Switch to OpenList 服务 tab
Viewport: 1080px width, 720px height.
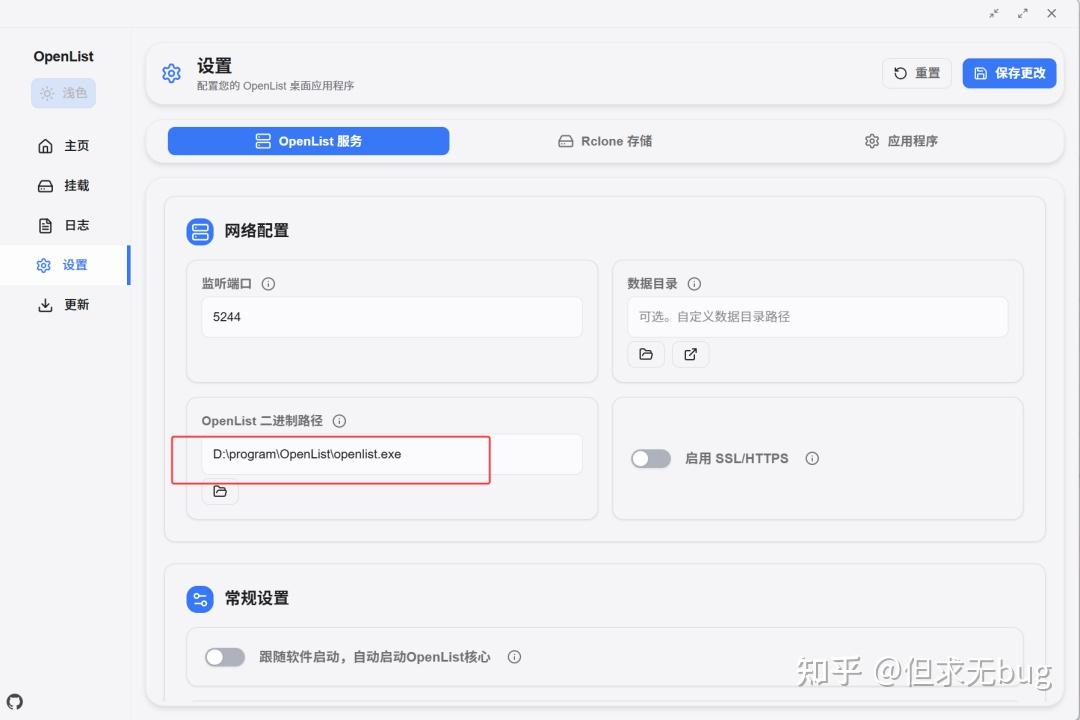(x=309, y=141)
